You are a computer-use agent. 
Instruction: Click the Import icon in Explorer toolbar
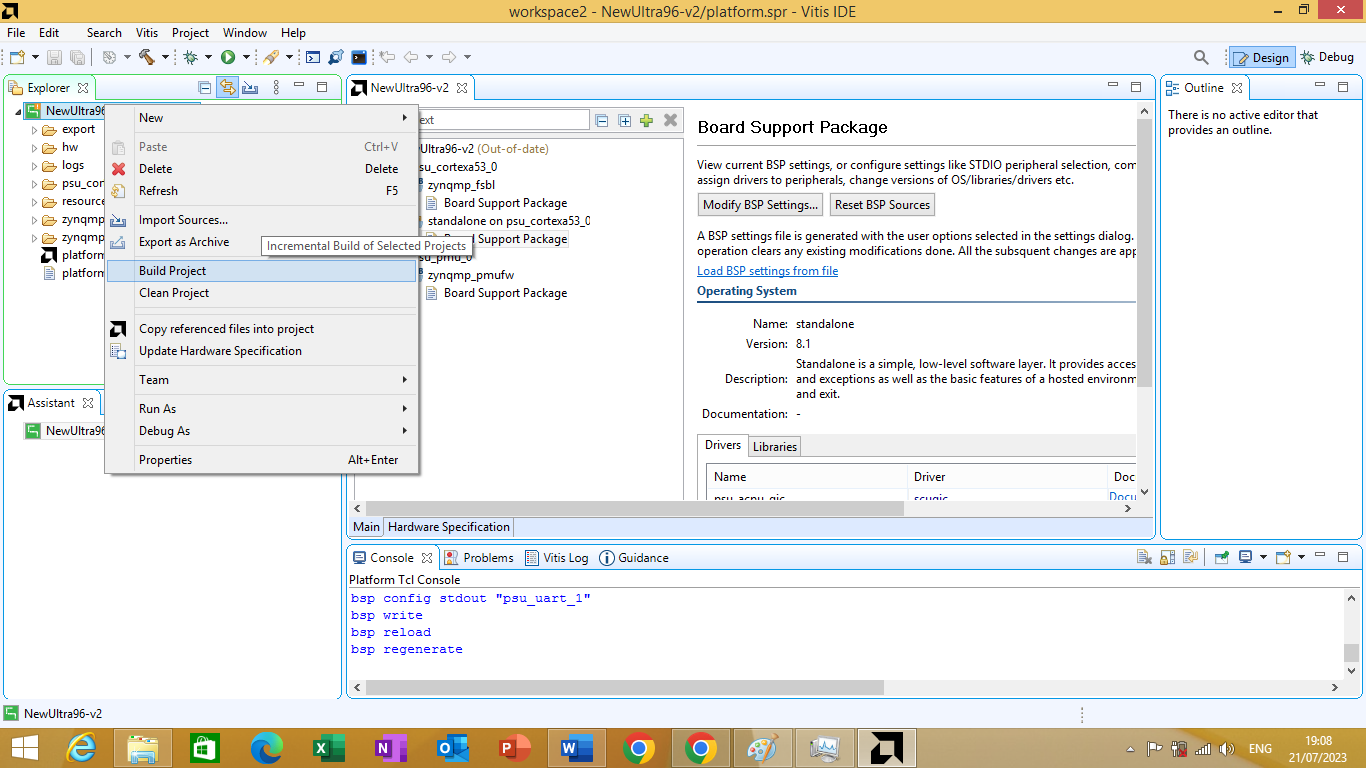(250, 88)
